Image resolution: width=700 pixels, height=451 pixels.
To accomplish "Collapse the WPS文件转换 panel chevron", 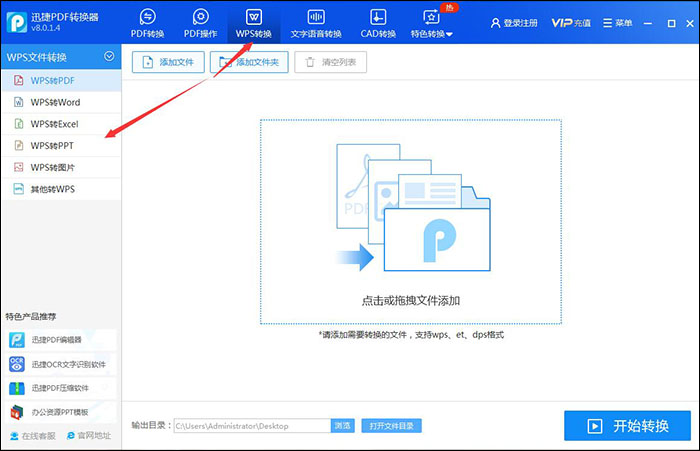I will (x=109, y=56).
